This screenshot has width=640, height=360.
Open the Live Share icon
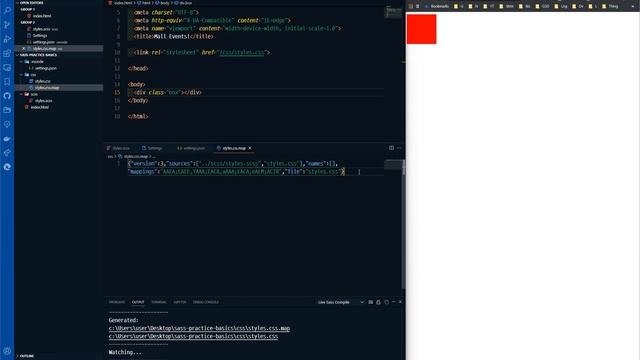[7, 153]
